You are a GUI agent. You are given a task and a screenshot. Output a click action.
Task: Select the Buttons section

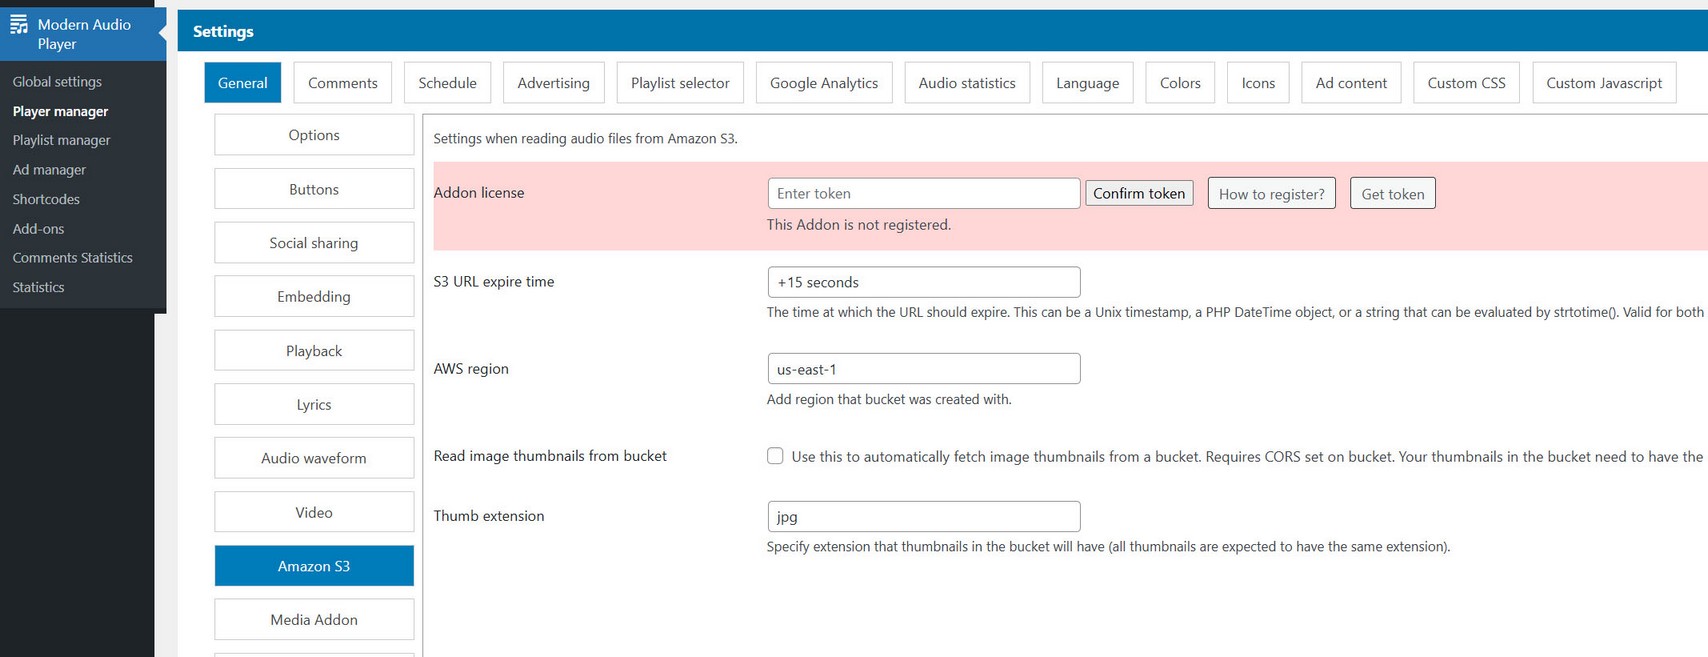coord(314,189)
